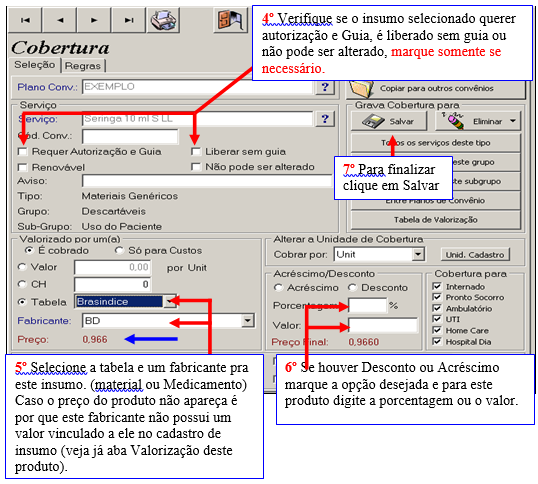Open Plano Conv. lookup question mark
Viewport: 538px width, 484px height.
pyautogui.click(x=325, y=87)
